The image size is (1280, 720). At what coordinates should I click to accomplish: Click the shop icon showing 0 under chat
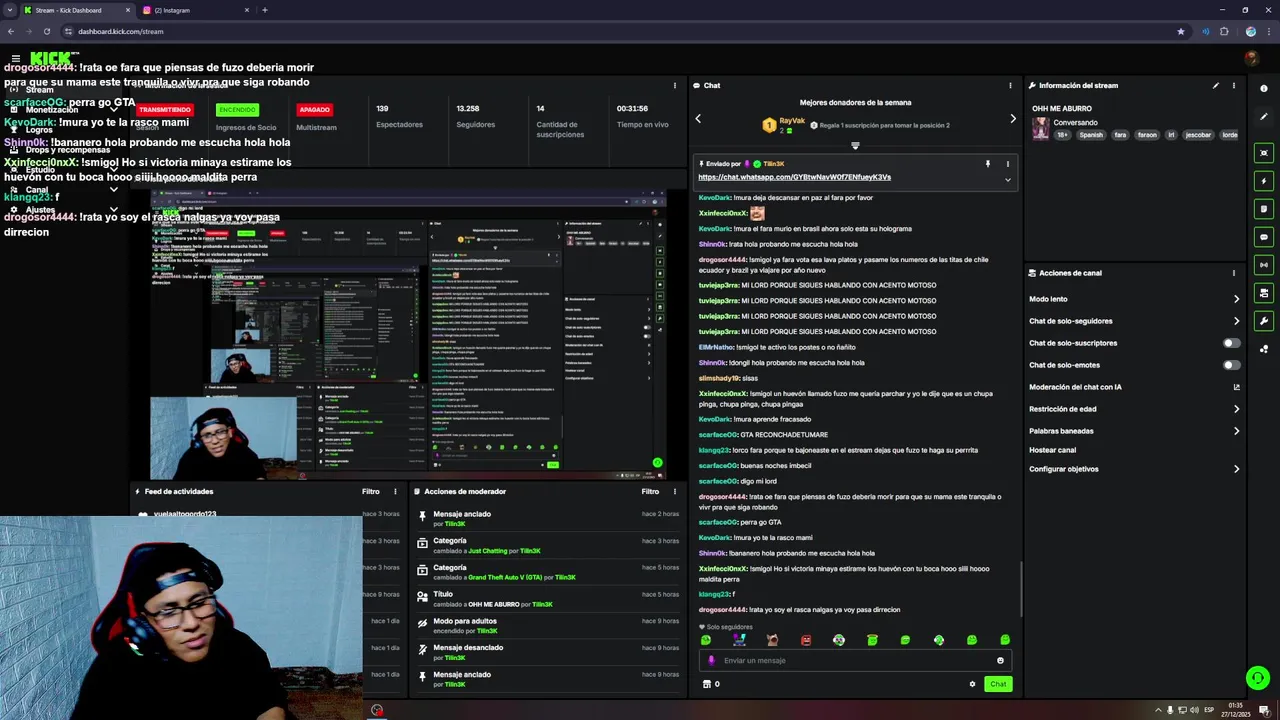tap(711, 684)
